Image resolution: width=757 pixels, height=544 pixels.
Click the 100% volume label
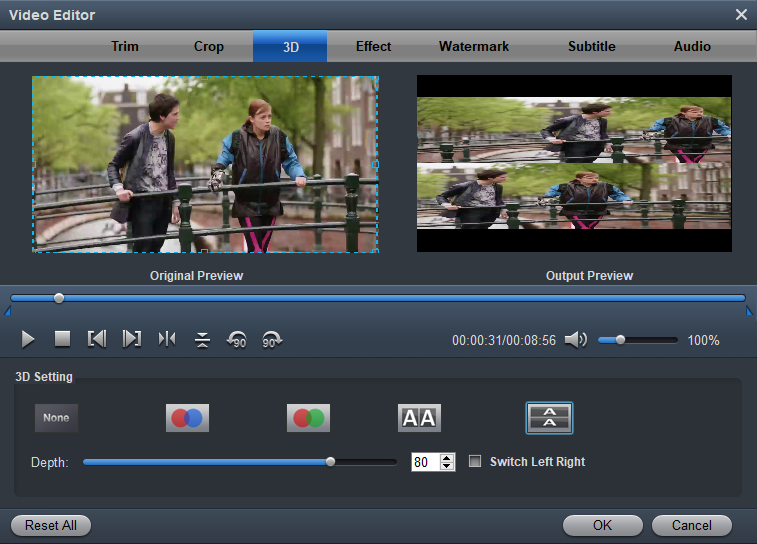(x=703, y=340)
